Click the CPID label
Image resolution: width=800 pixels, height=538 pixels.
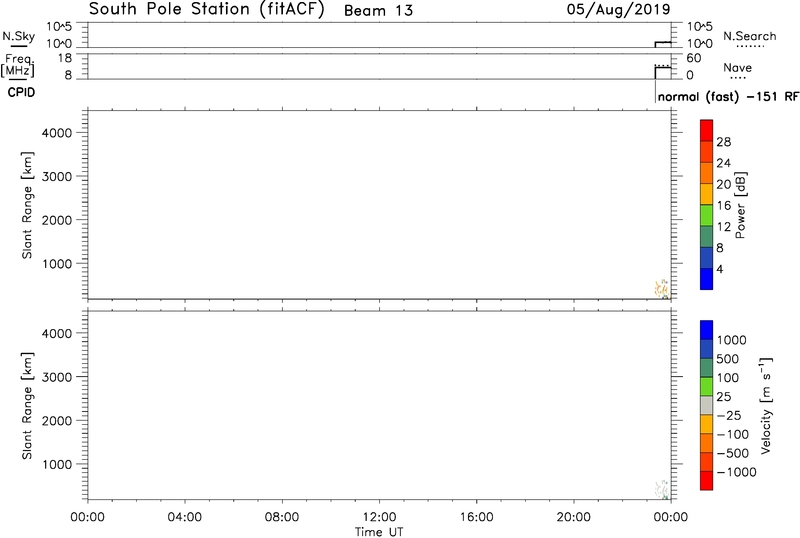pos(21,92)
